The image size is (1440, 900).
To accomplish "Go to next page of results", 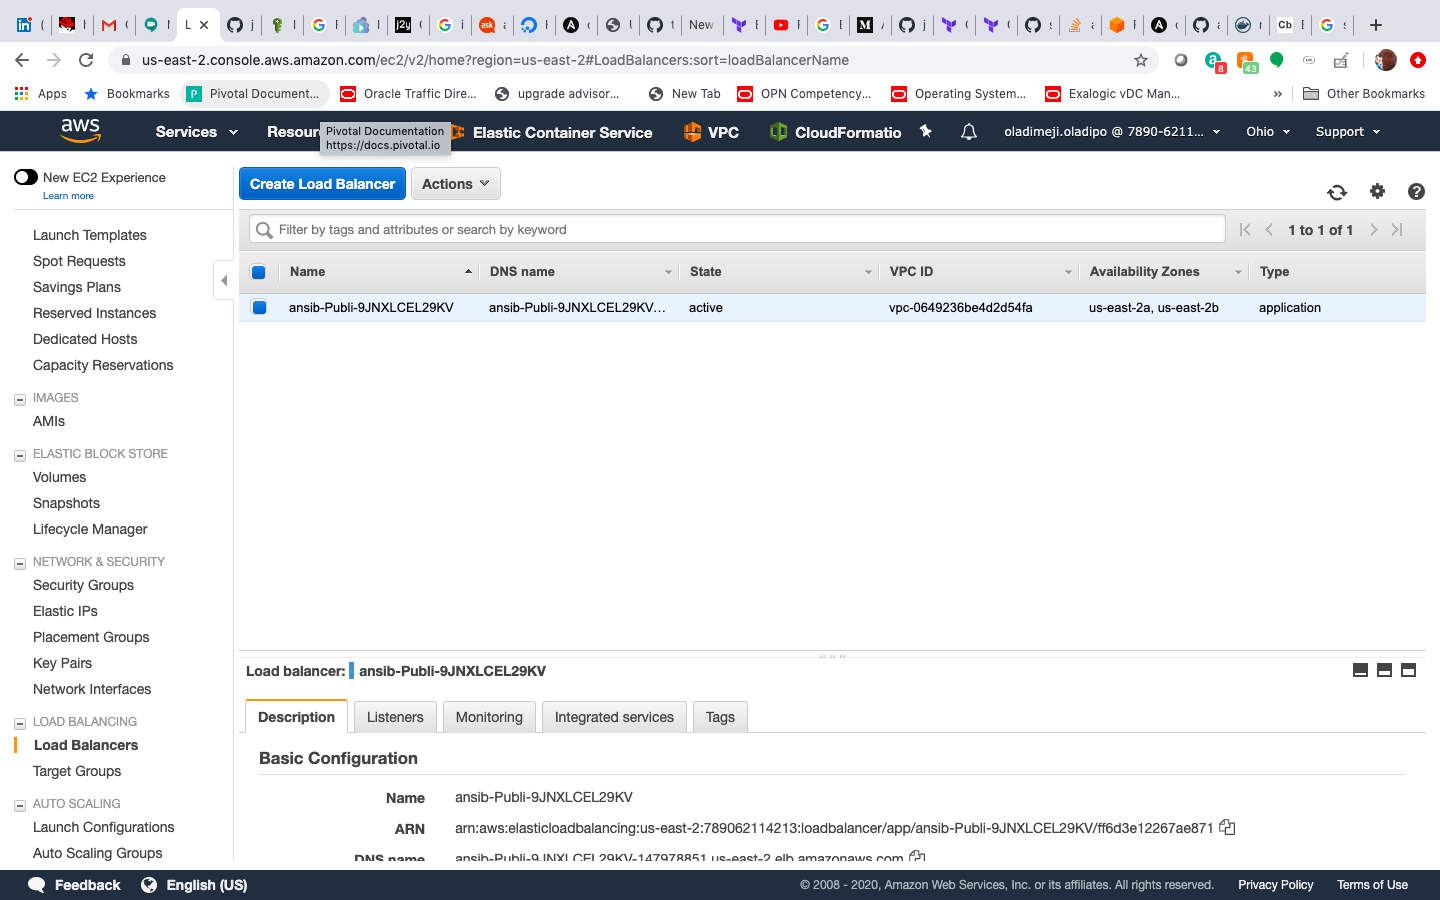I will coord(1374,230).
